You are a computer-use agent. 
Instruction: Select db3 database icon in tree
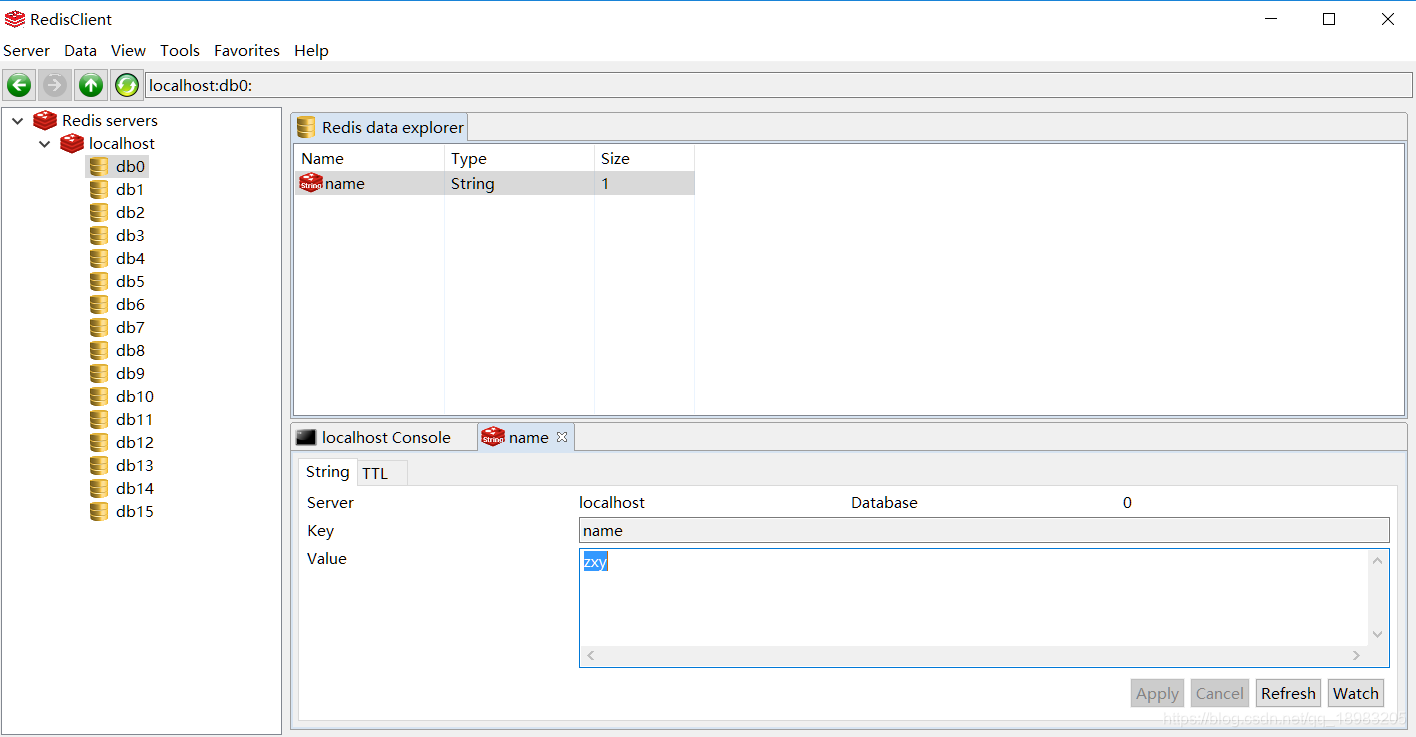point(99,235)
